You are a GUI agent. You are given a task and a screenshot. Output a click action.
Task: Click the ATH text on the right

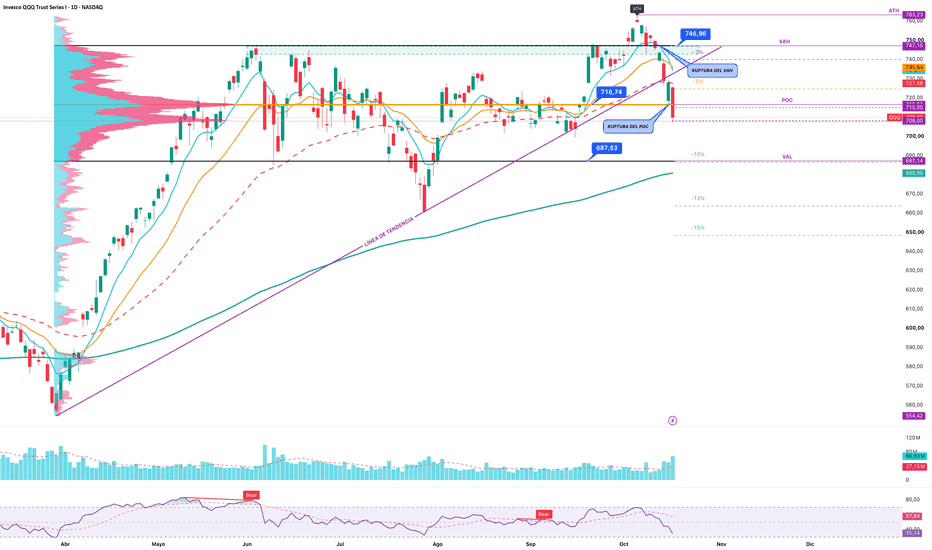coord(894,11)
